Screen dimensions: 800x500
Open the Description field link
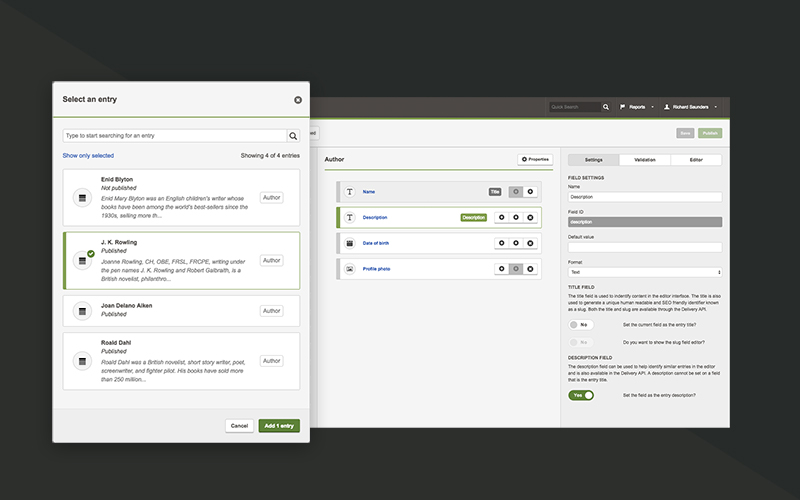[x=375, y=217]
